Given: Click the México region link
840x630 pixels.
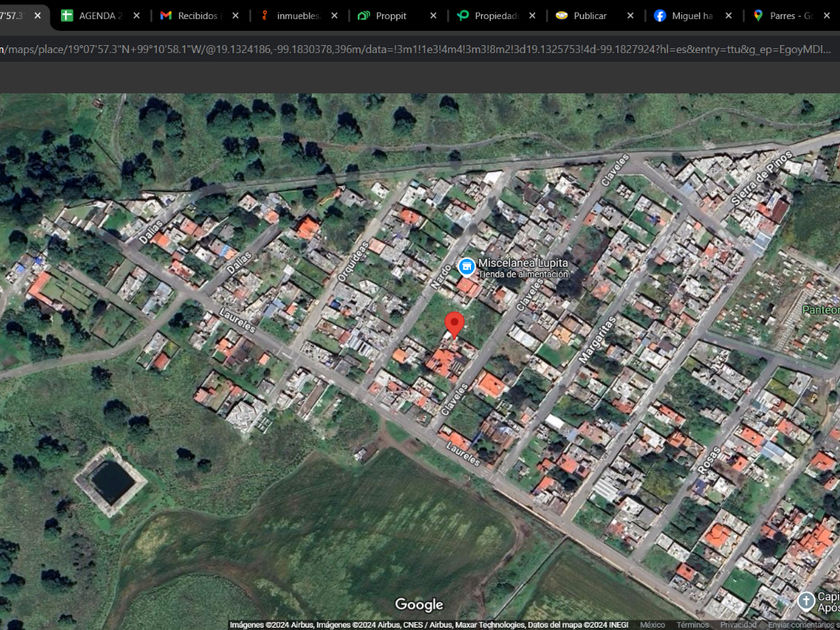Looking at the screenshot, I should 652,625.
